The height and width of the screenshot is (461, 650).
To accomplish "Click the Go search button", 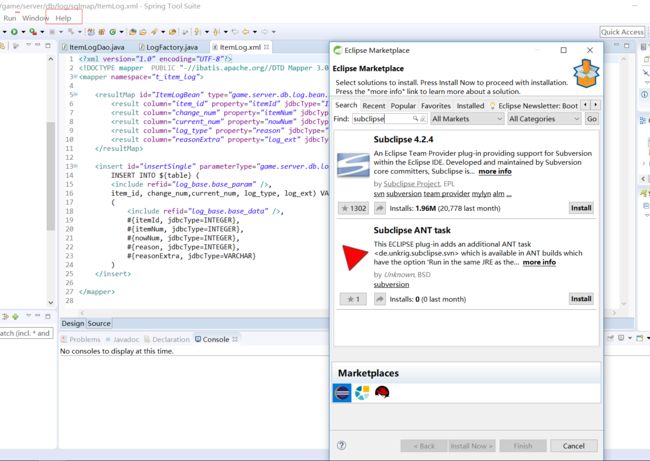I will pos(592,119).
